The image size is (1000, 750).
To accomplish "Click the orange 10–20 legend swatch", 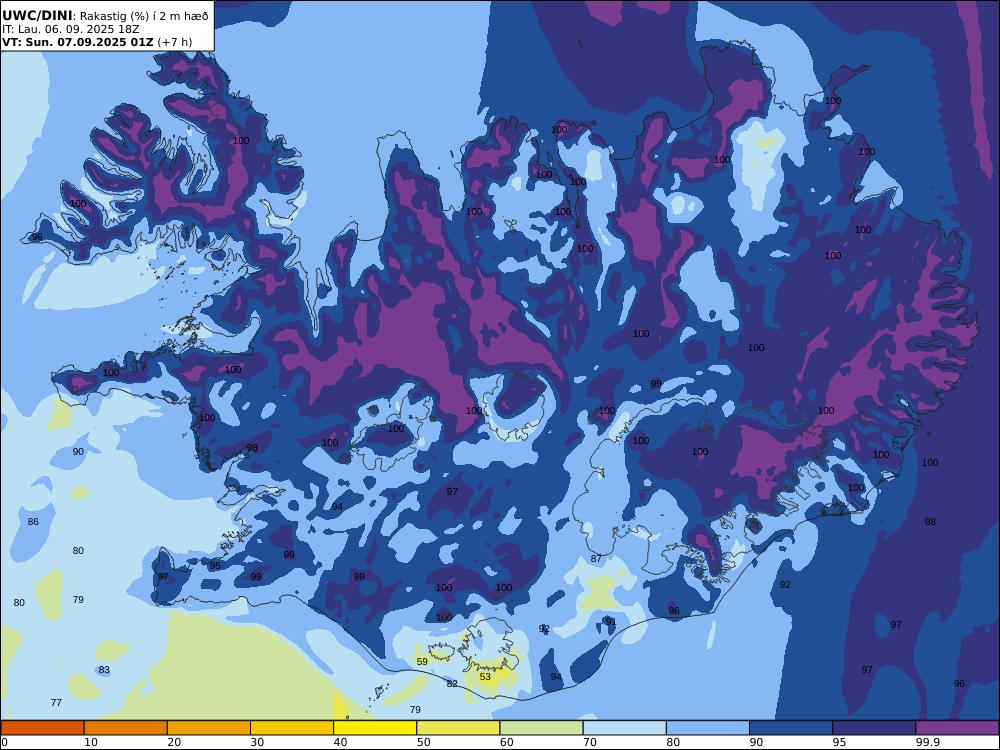I will click(126, 728).
